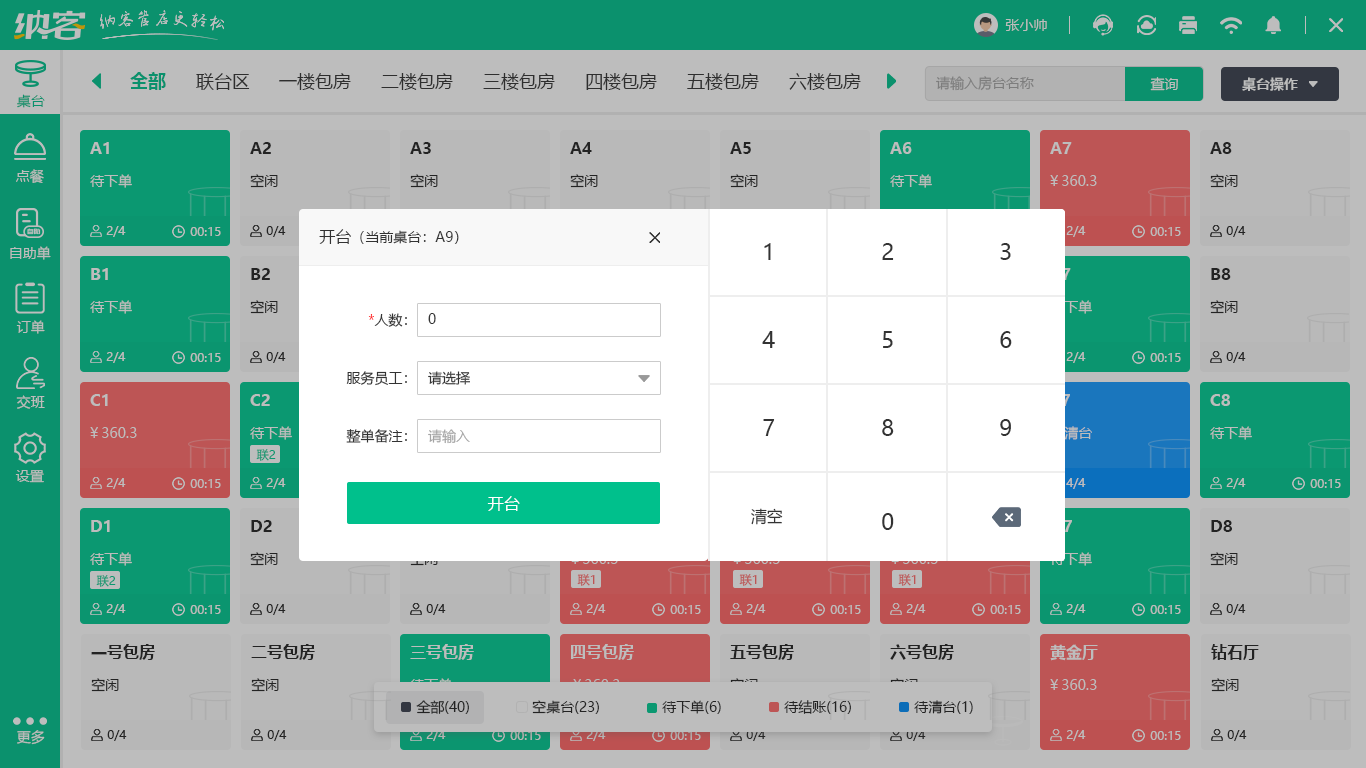1366x768 pixels.
Task: Switch to the 二楼包房 tab
Action: [x=417, y=82]
